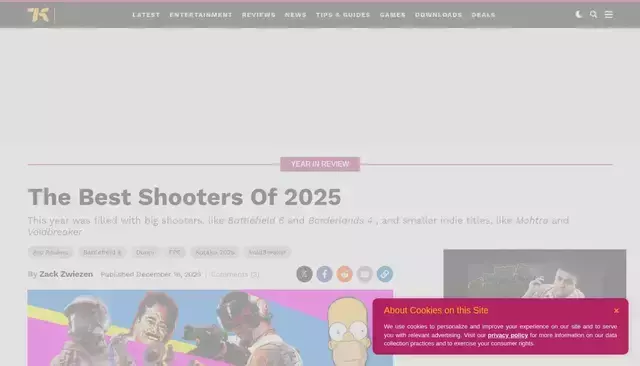
Task: Open the privacy policy link
Action: click(x=508, y=335)
